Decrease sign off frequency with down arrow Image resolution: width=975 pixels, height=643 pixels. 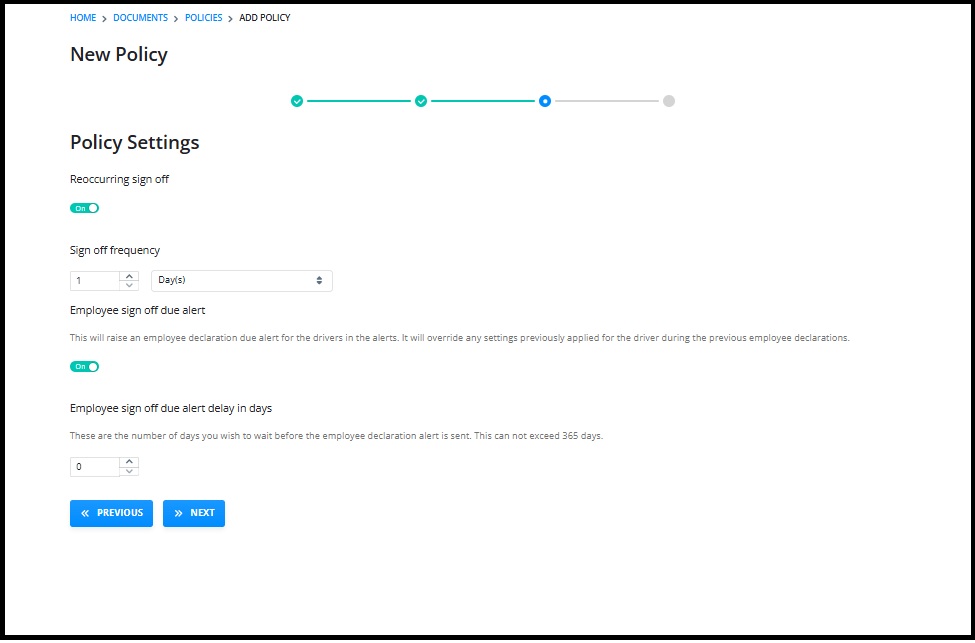coord(129,285)
